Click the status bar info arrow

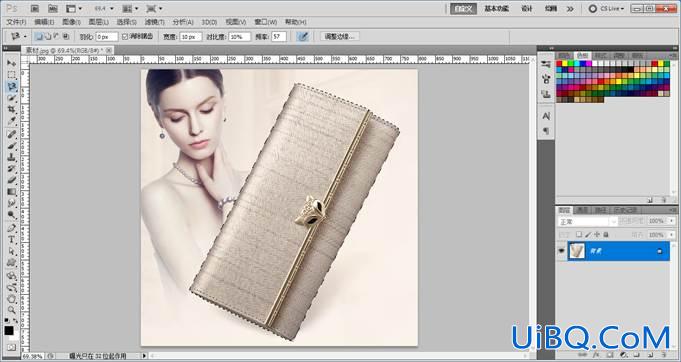(x=144, y=356)
